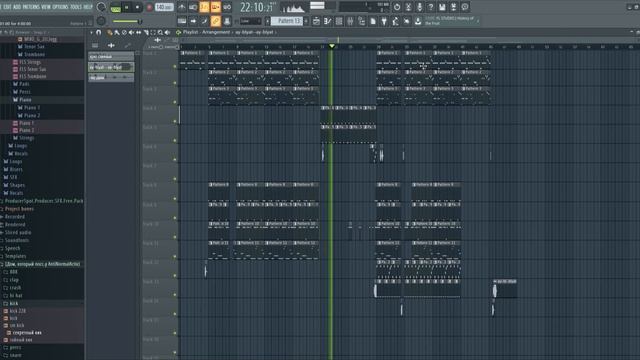Viewport: 640px width, 360px height.
Task: Toggle the metronome icon
Action: [x=182, y=7]
